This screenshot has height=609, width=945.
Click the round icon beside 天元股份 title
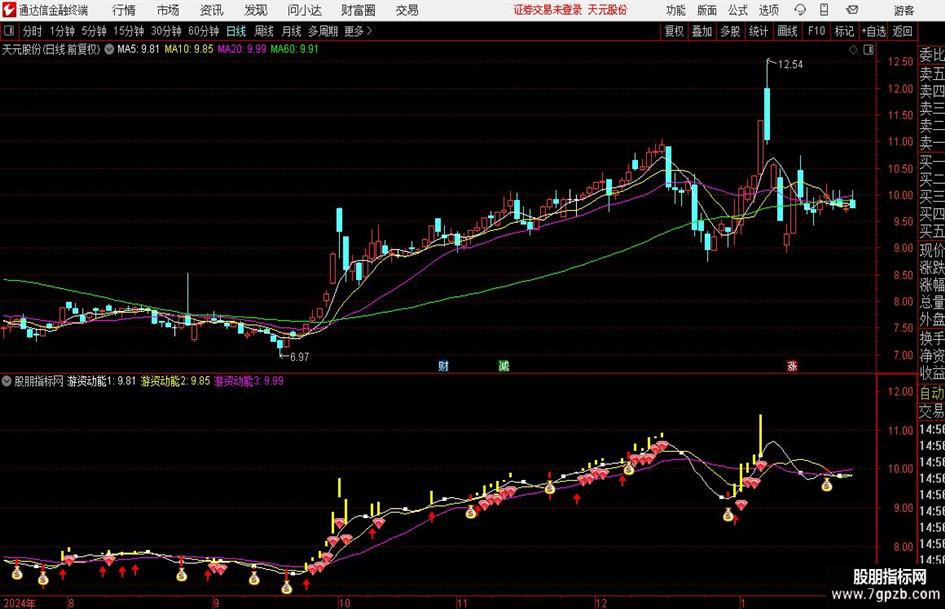(109, 49)
